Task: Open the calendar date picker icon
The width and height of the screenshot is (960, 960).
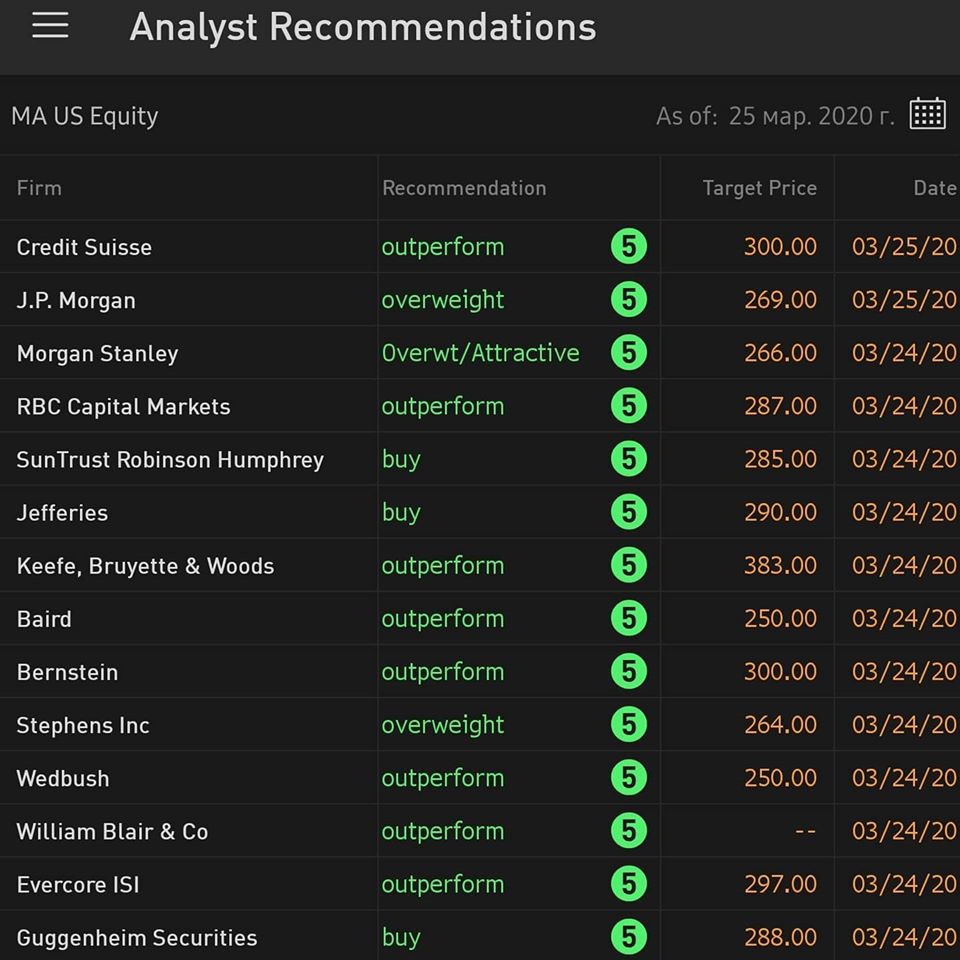Action: (928, 113)
